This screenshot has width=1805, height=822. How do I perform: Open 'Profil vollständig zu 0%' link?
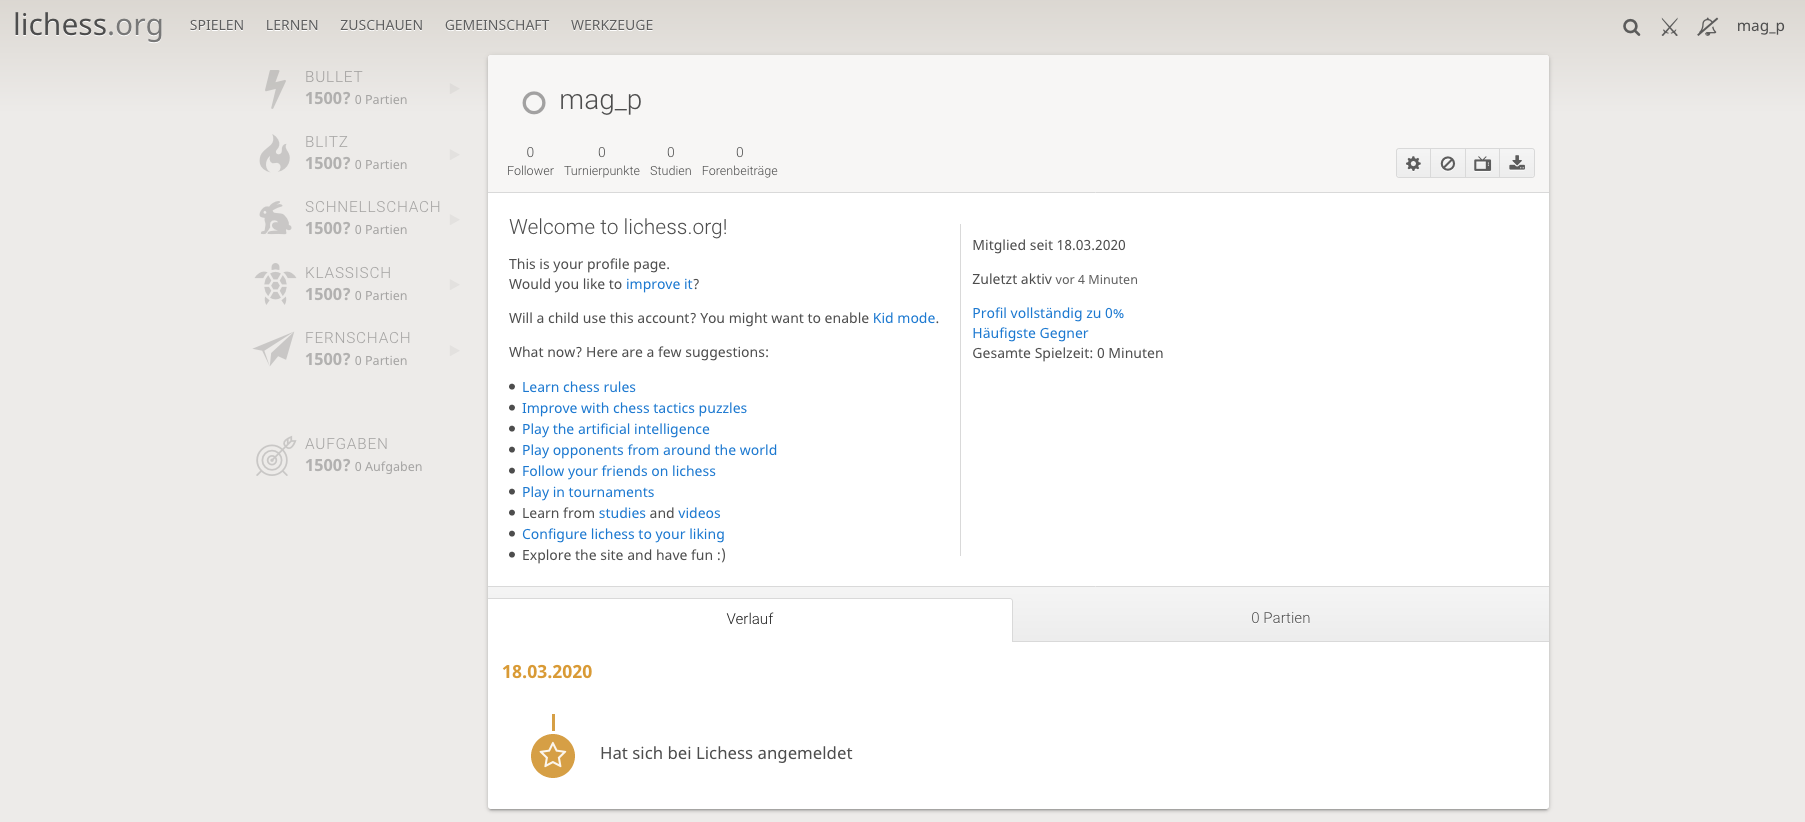click(x=1048, y=313)
